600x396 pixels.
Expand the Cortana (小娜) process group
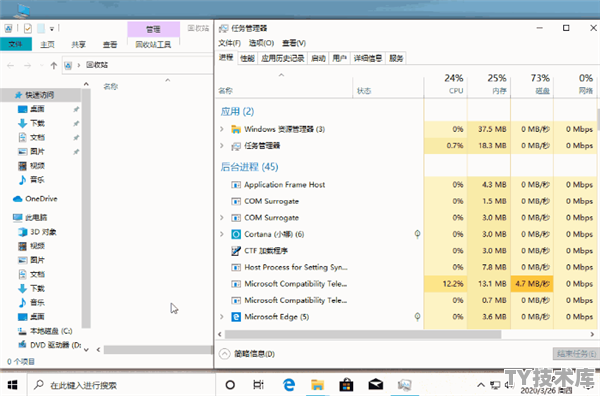click(x=222, y=234)
